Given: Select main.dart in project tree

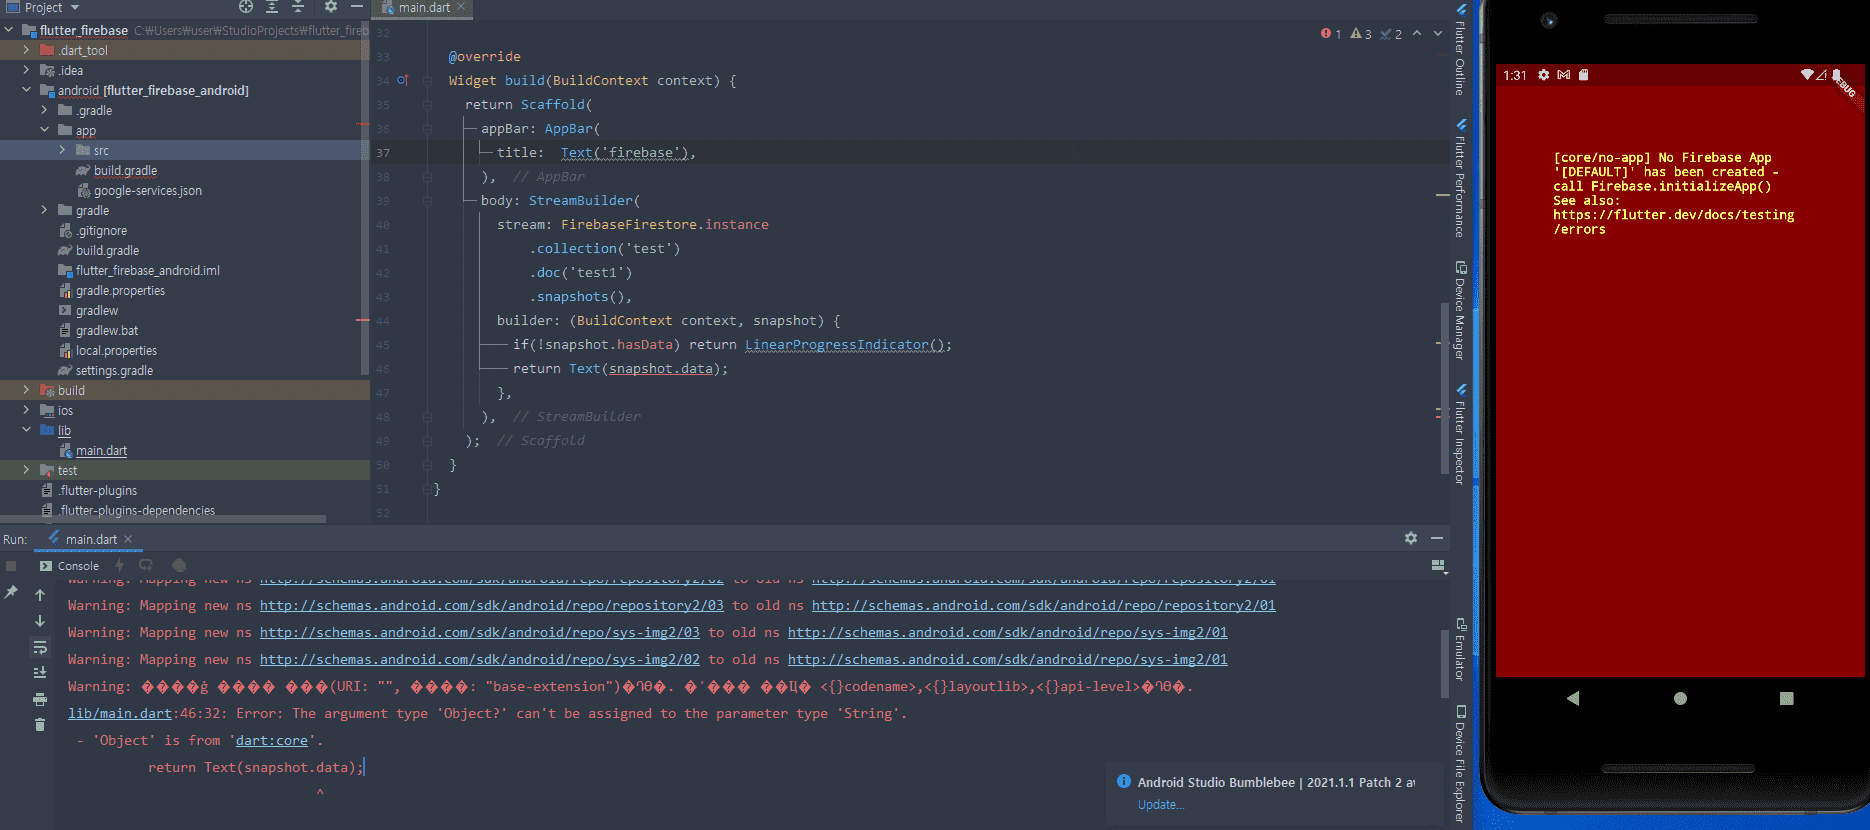Looking at the screenshot, I should click(x=101, y=450).
